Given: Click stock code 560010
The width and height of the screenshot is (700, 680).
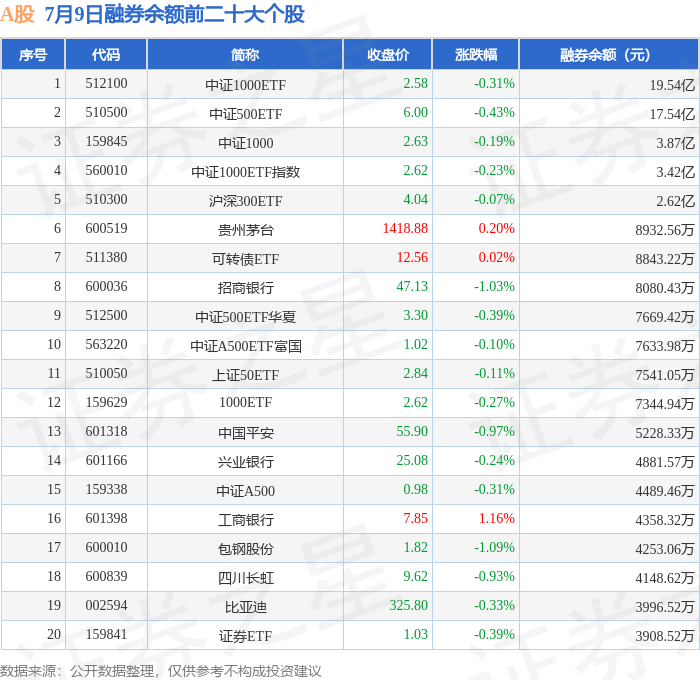Looking at the screenshot, I should coord(106,170).
